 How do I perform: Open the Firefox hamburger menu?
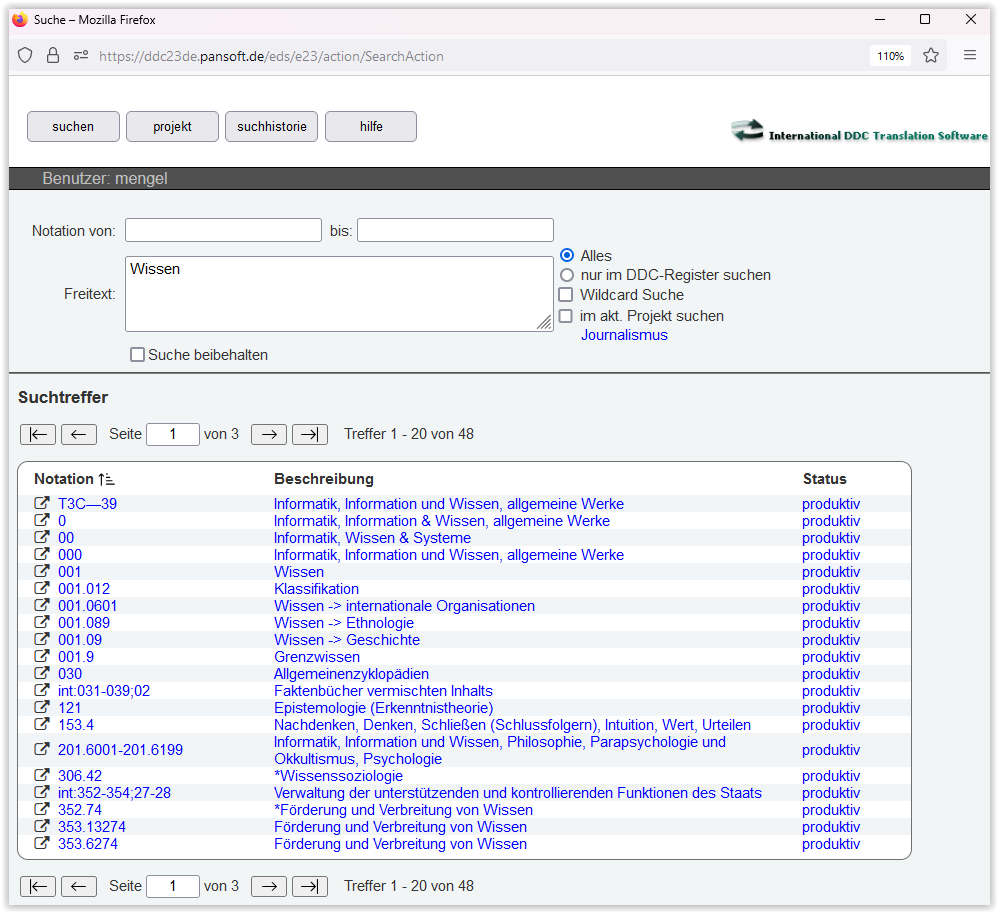pyautogui.click(x=969, y=56)
